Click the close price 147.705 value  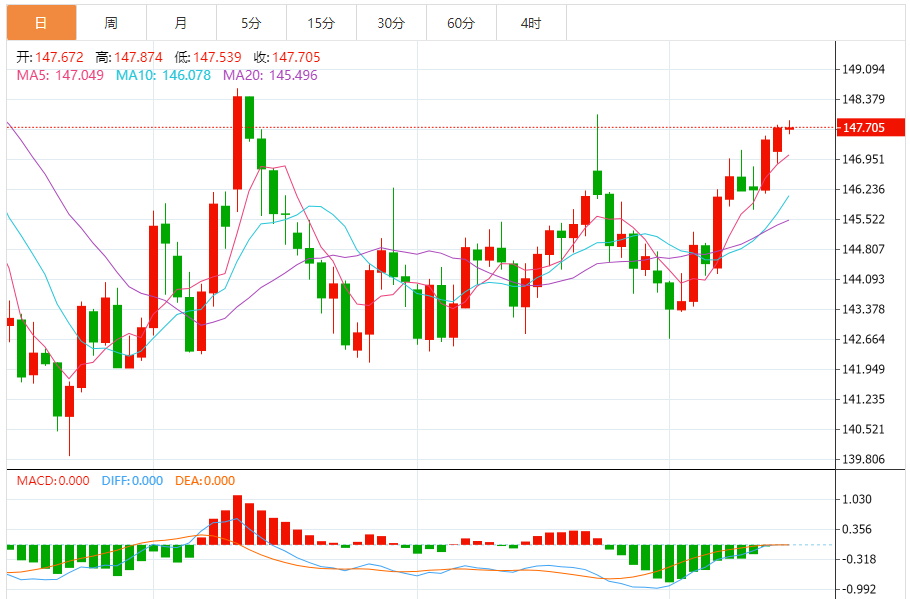pos(296,57)
